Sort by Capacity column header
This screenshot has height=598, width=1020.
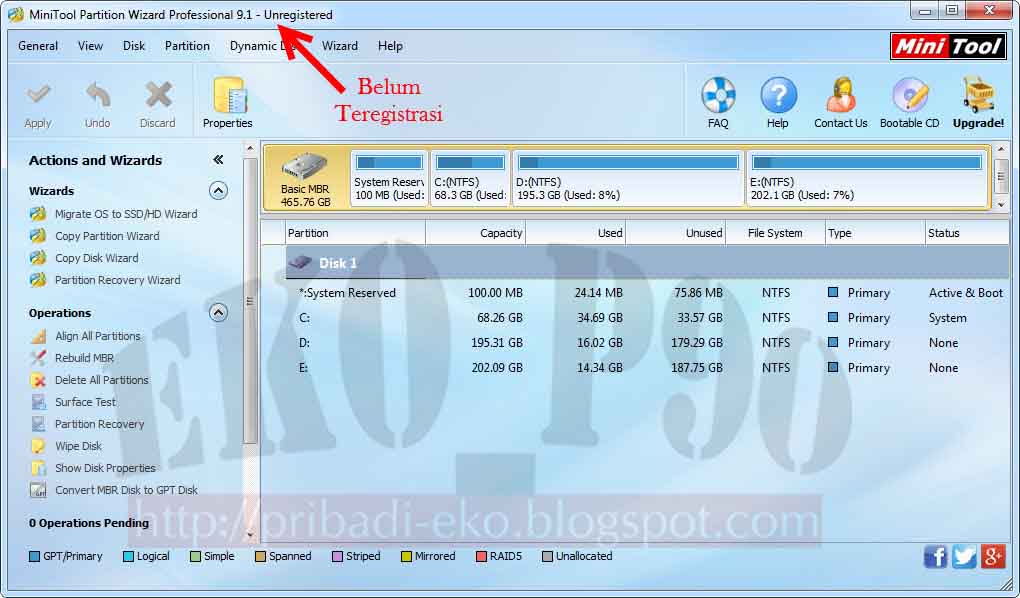(x=476, y=233)
